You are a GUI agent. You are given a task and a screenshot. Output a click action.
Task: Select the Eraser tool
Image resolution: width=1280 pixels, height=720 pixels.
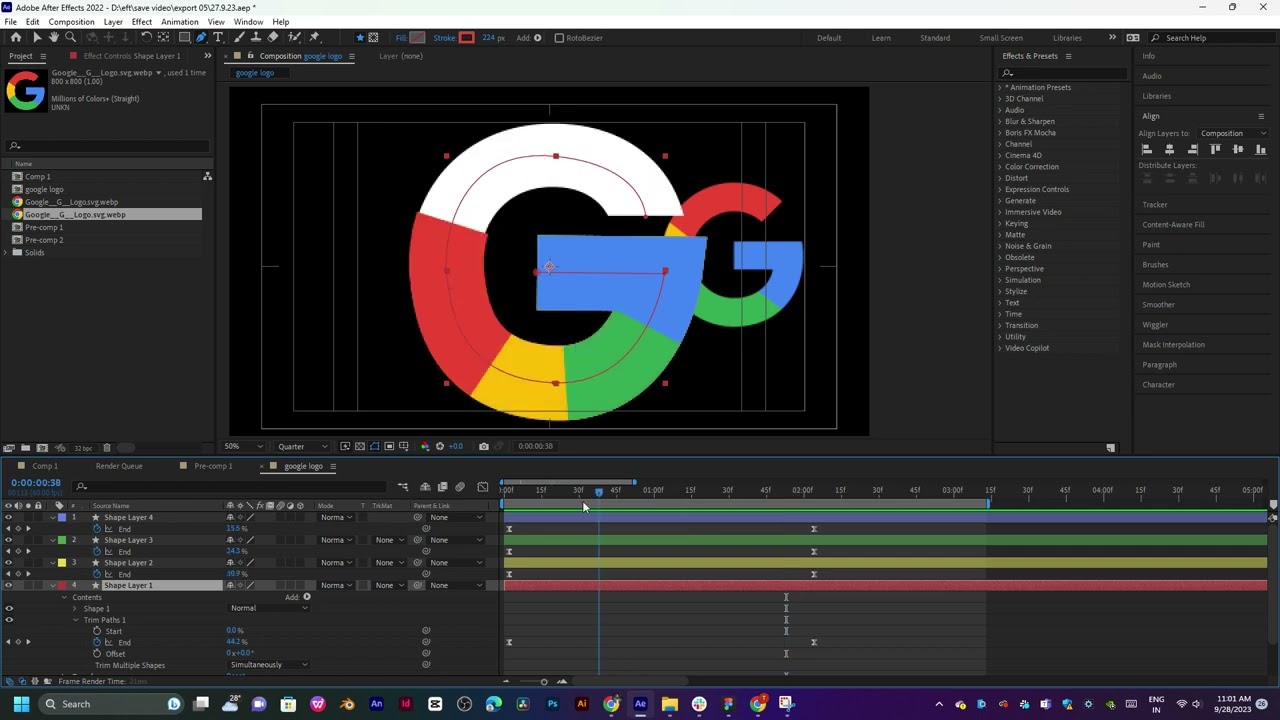pos(273,38)
